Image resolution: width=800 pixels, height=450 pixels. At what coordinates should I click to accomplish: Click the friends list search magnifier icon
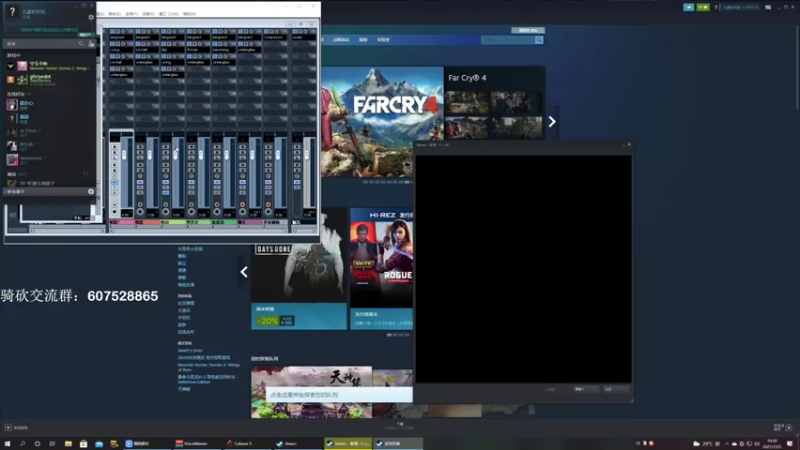[x=81, y=44]
